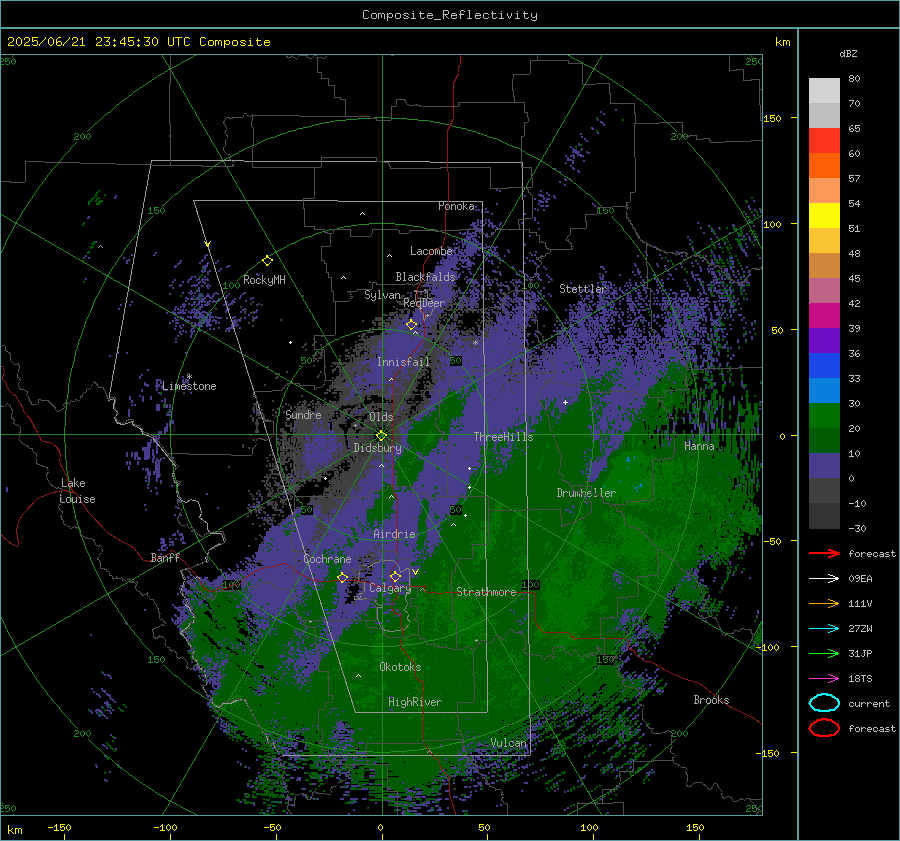Screen dimensions: 900x841
Task: Select the Innisfail map label
Action: coord(404,362)
